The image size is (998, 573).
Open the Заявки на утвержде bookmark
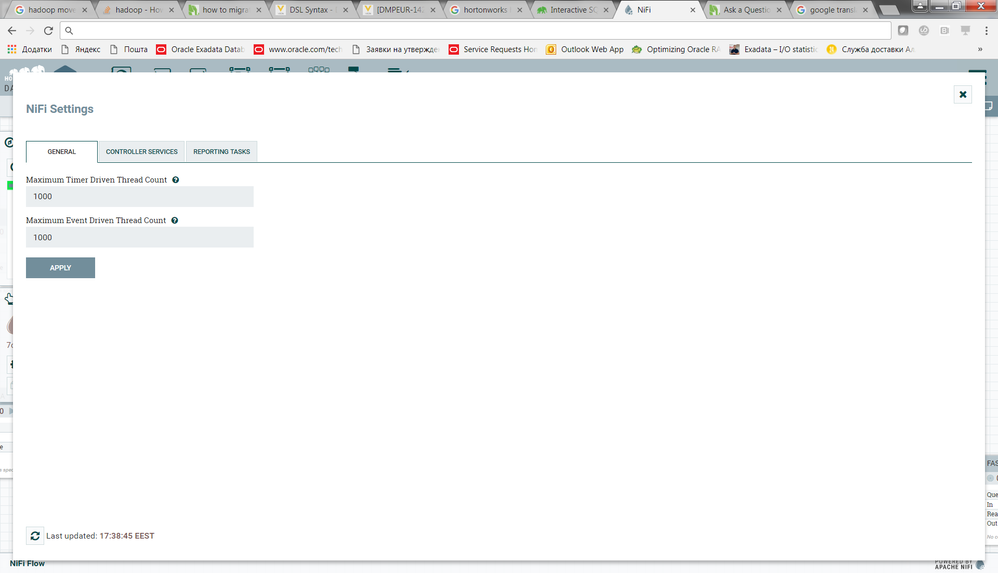(x=395, y=49)
